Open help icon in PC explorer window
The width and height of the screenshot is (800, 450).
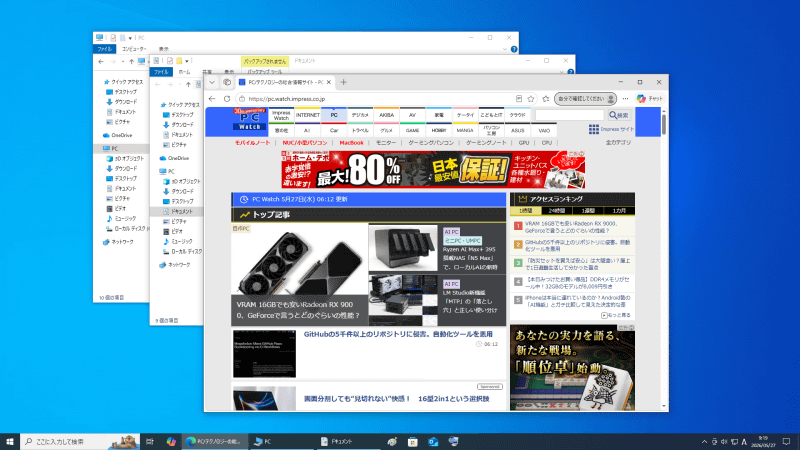(514, 49)
